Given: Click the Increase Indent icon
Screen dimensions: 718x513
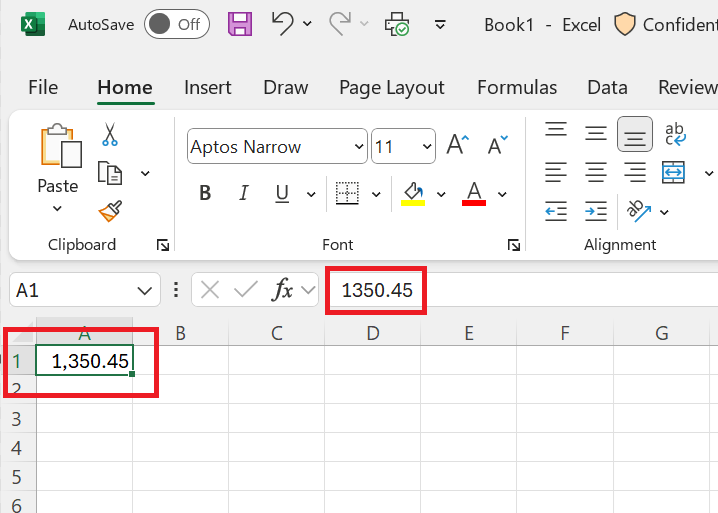Looking at the screenshot, I should [596, 211].
